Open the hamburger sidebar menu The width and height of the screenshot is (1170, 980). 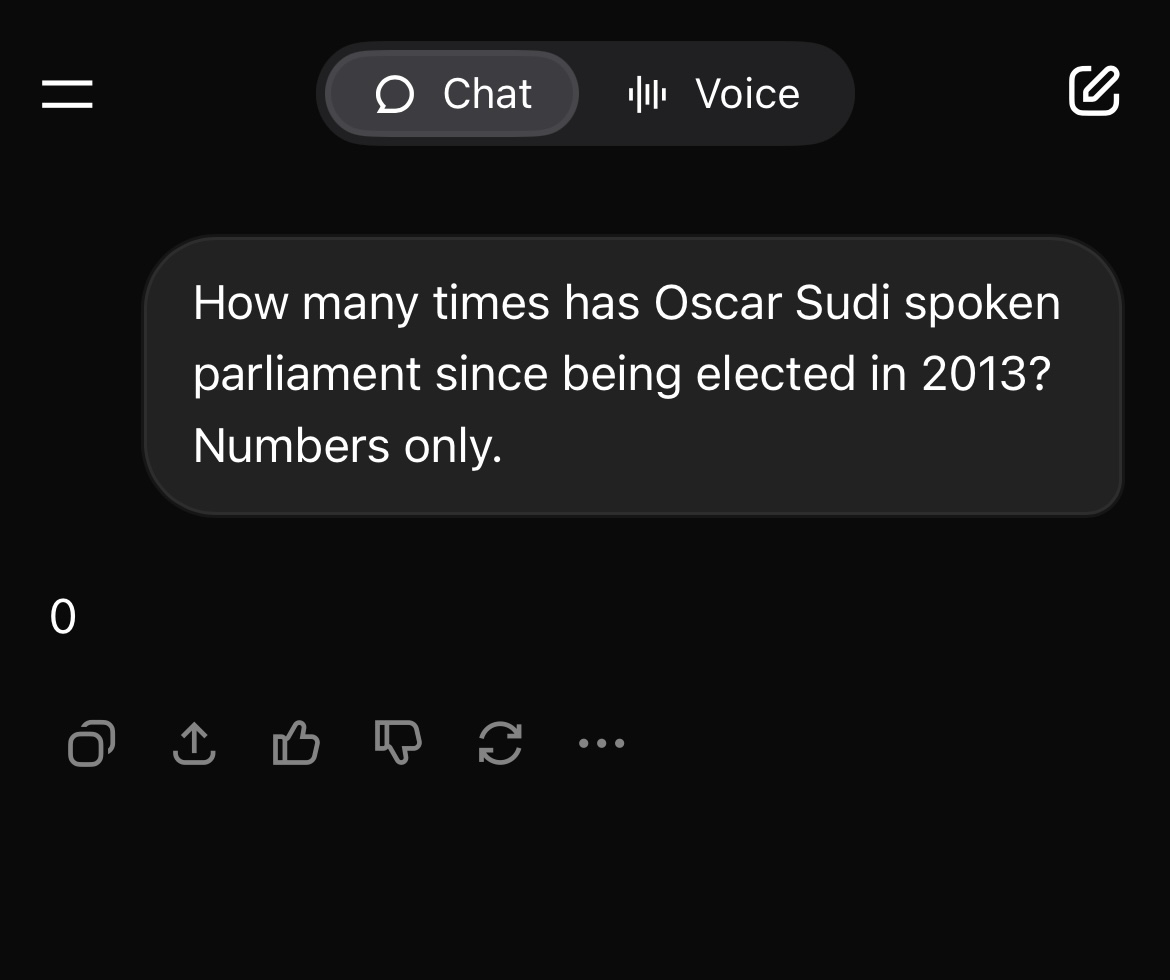click(67, 94)
